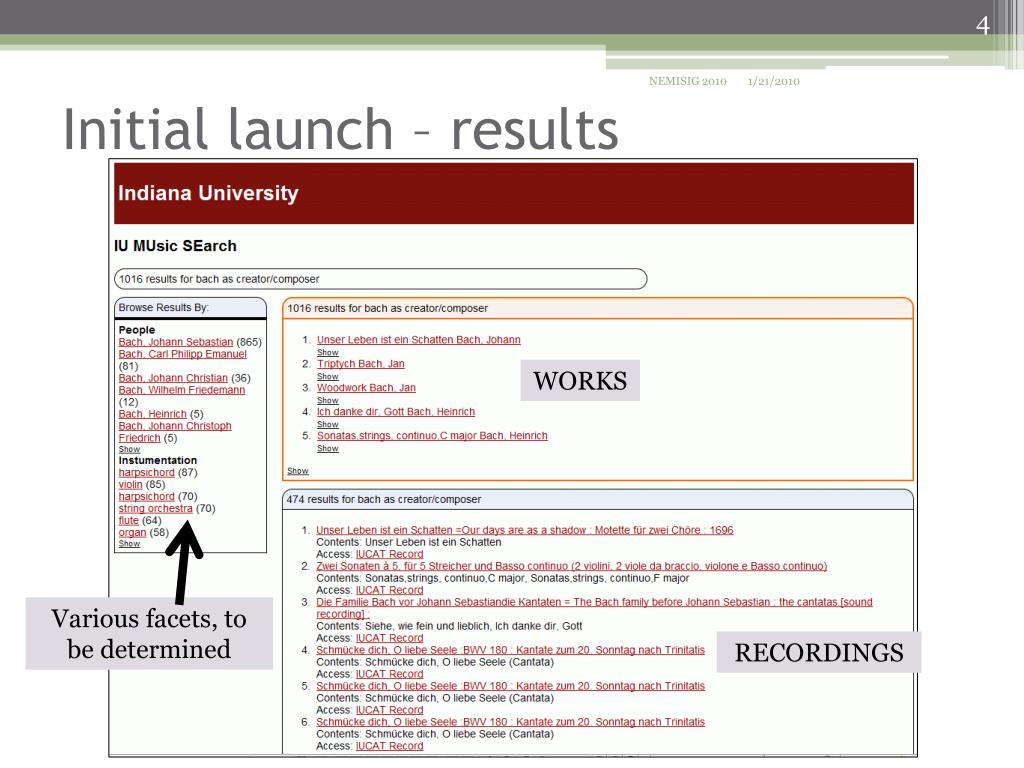Open Ich danke dir, Gott Bach, Heinrich
The image size is (1024, 768).
[x=396, y=412]
